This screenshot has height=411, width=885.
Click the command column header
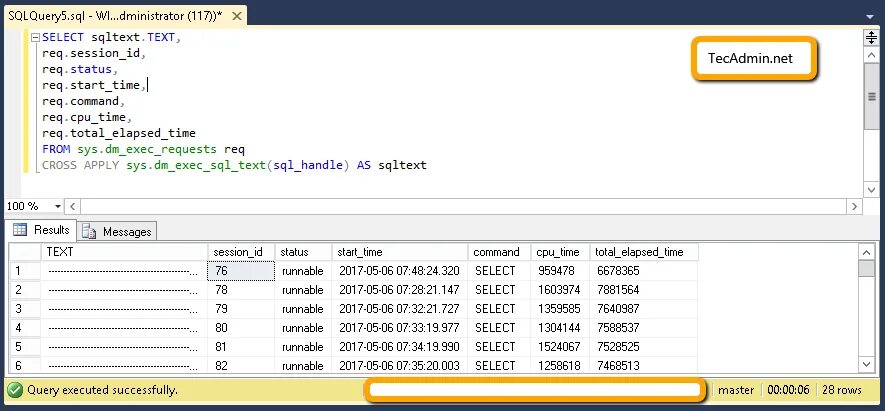pos(500,252)
